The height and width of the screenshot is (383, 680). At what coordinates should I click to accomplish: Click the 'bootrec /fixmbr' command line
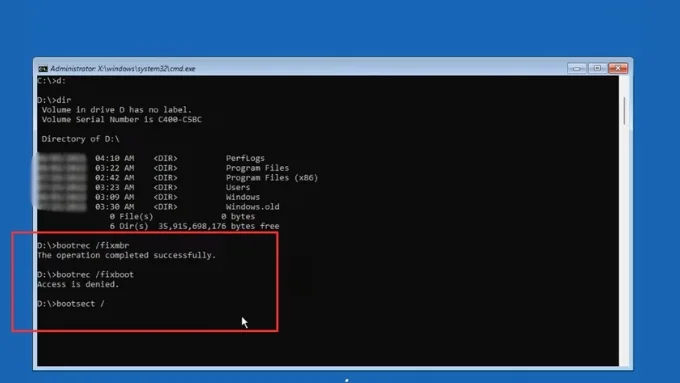[x=83, y=246]
